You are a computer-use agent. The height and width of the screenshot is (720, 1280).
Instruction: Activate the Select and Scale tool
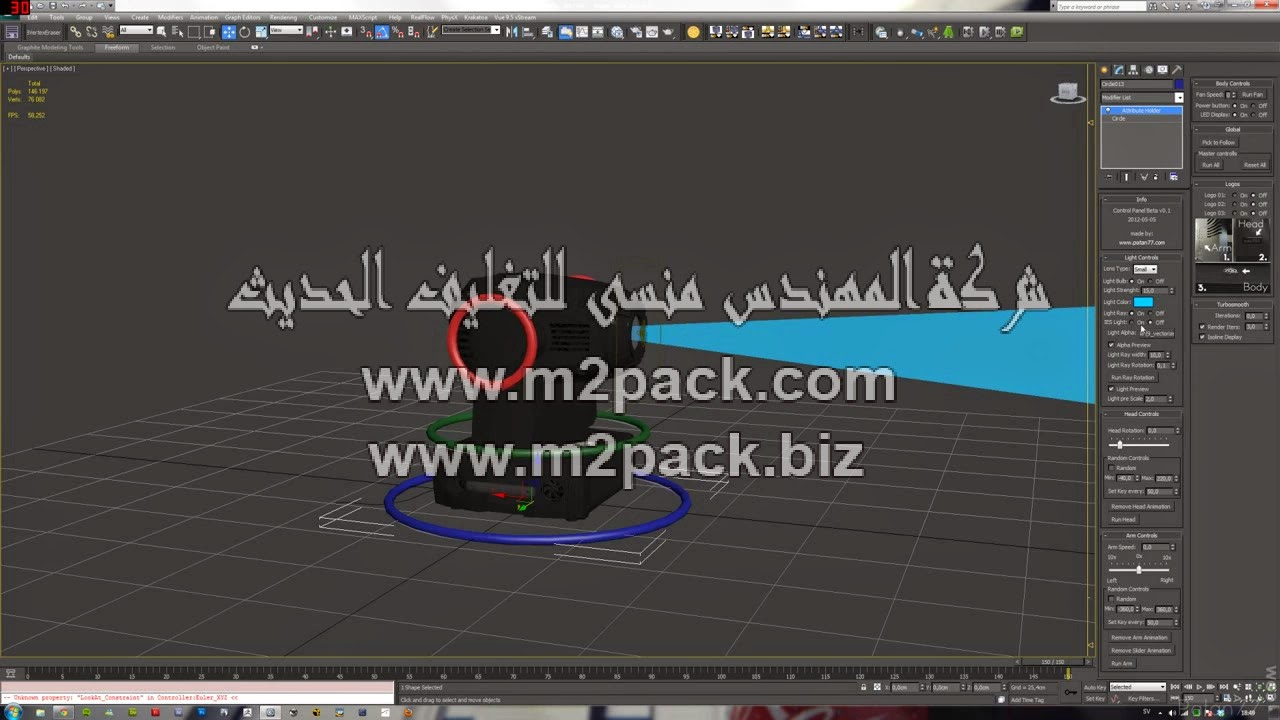point(261,32)
